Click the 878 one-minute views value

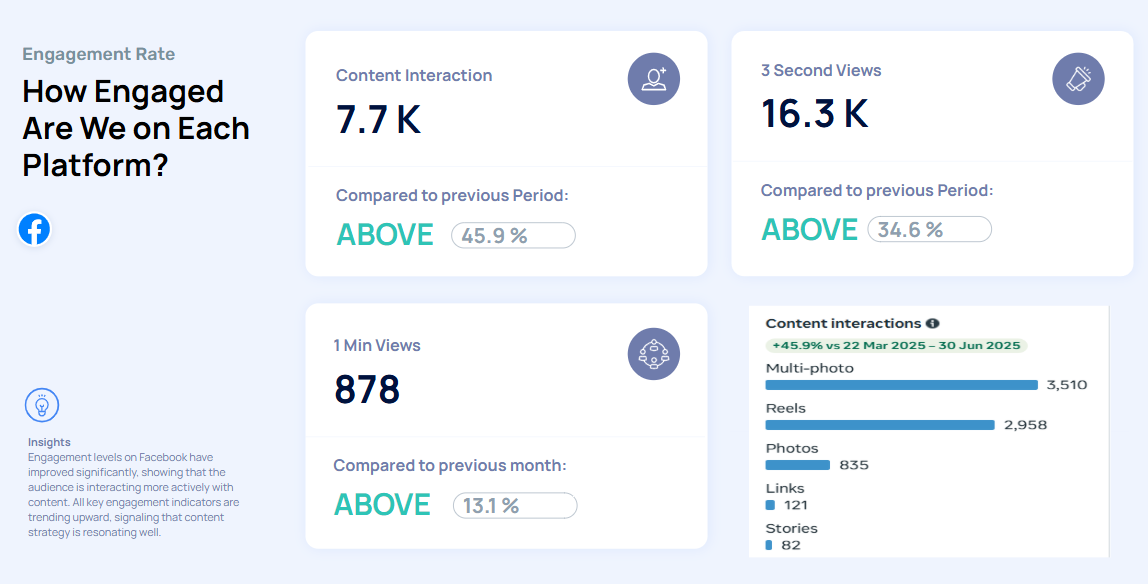coord(367,389)
